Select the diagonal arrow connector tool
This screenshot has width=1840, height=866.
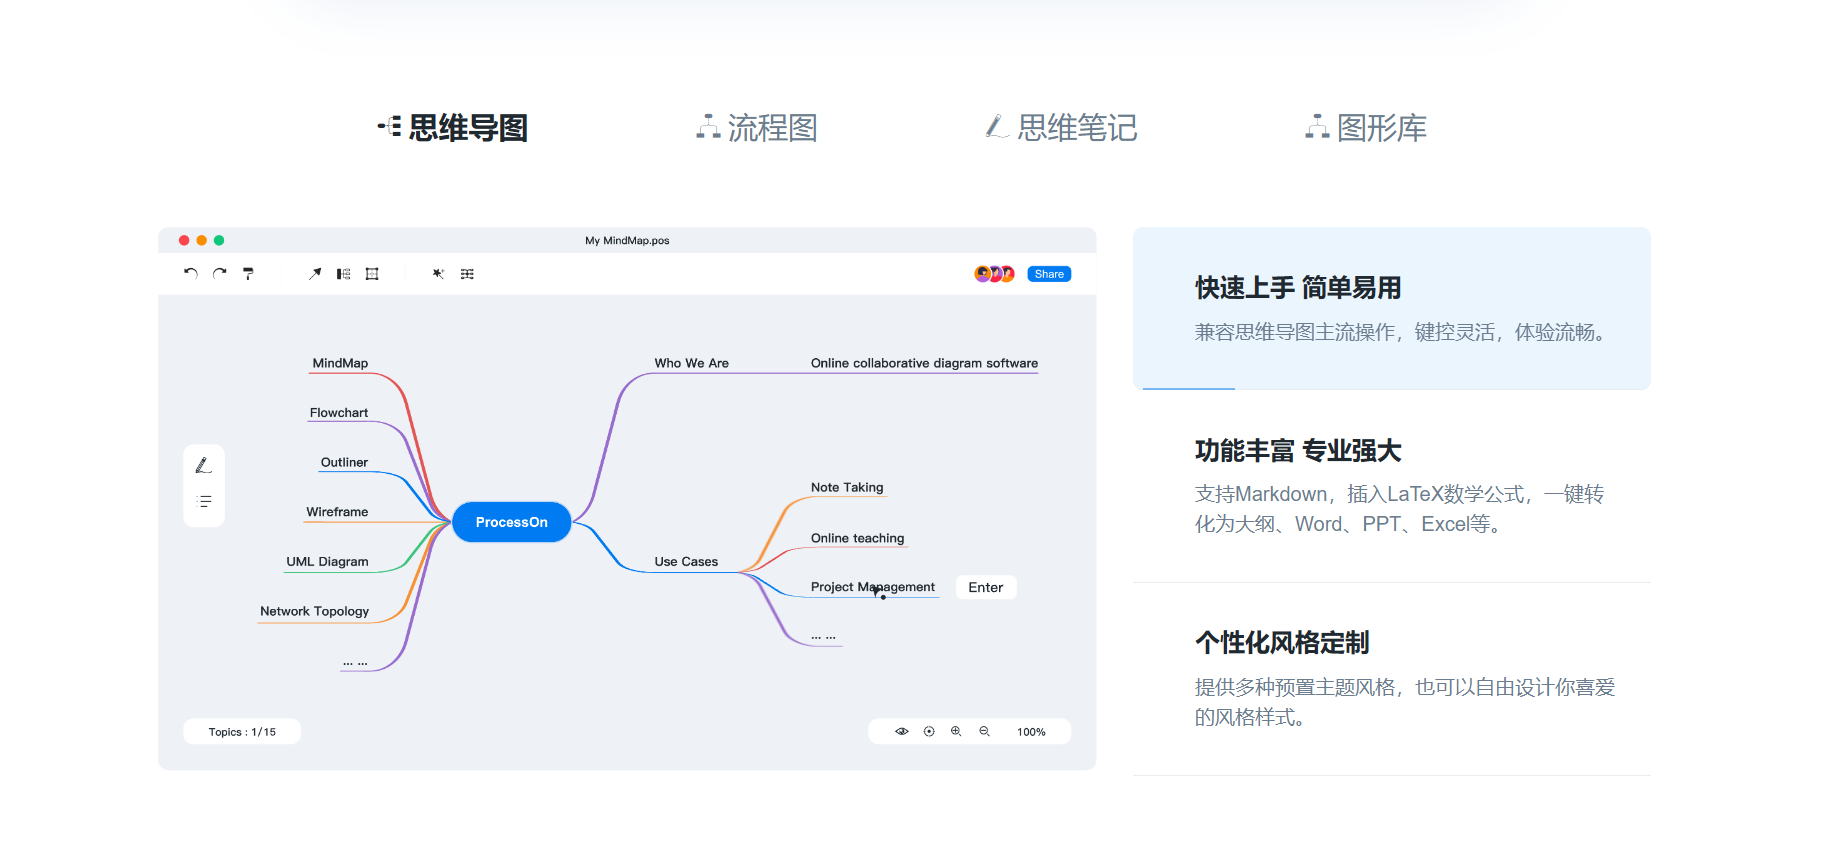315,273
